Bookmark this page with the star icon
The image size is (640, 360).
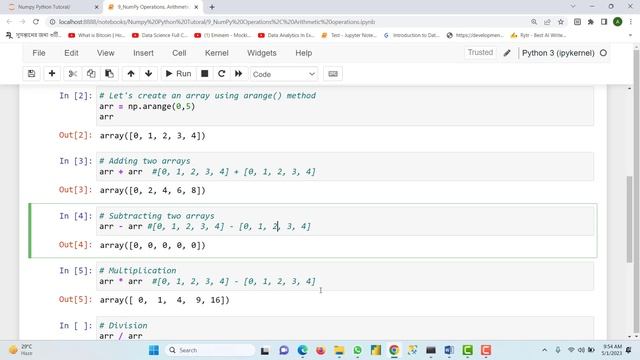[x=561, y=22]
